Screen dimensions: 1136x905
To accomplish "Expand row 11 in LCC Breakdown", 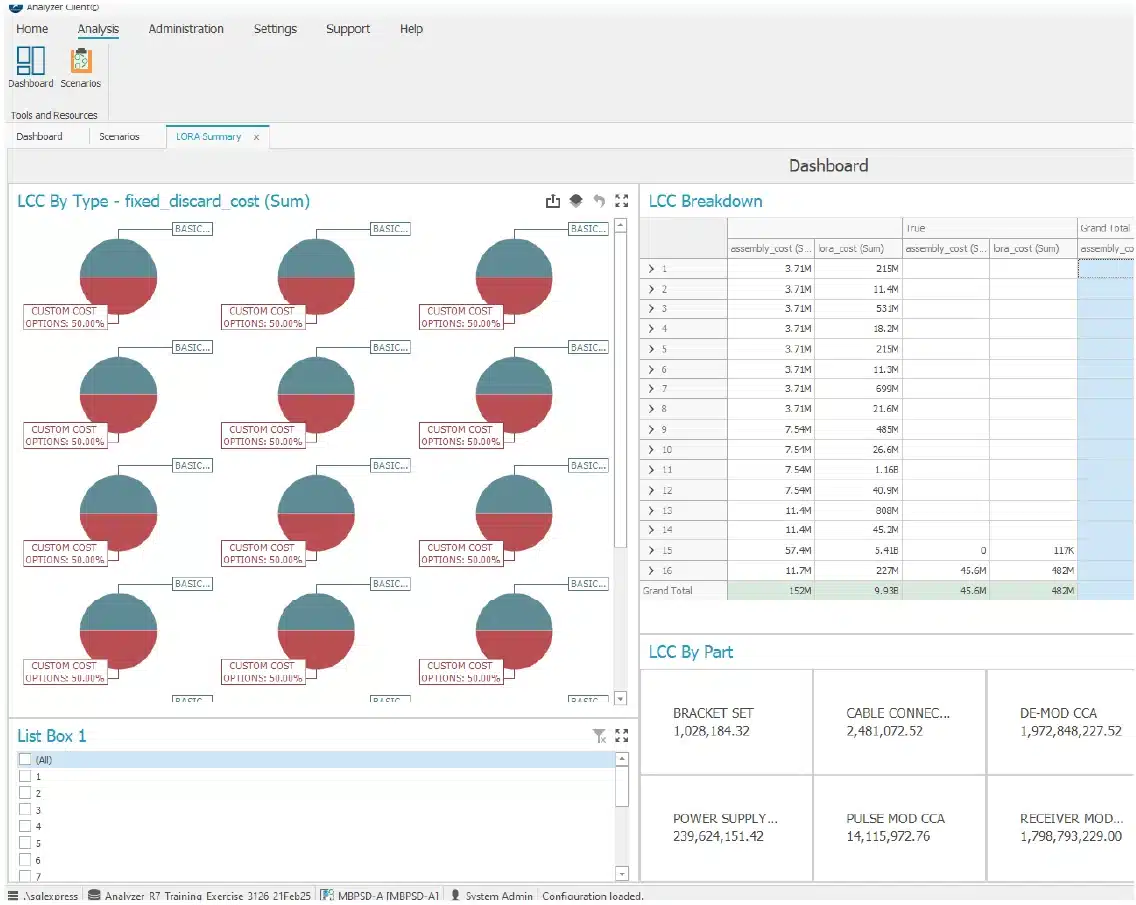I will (651, 470).
